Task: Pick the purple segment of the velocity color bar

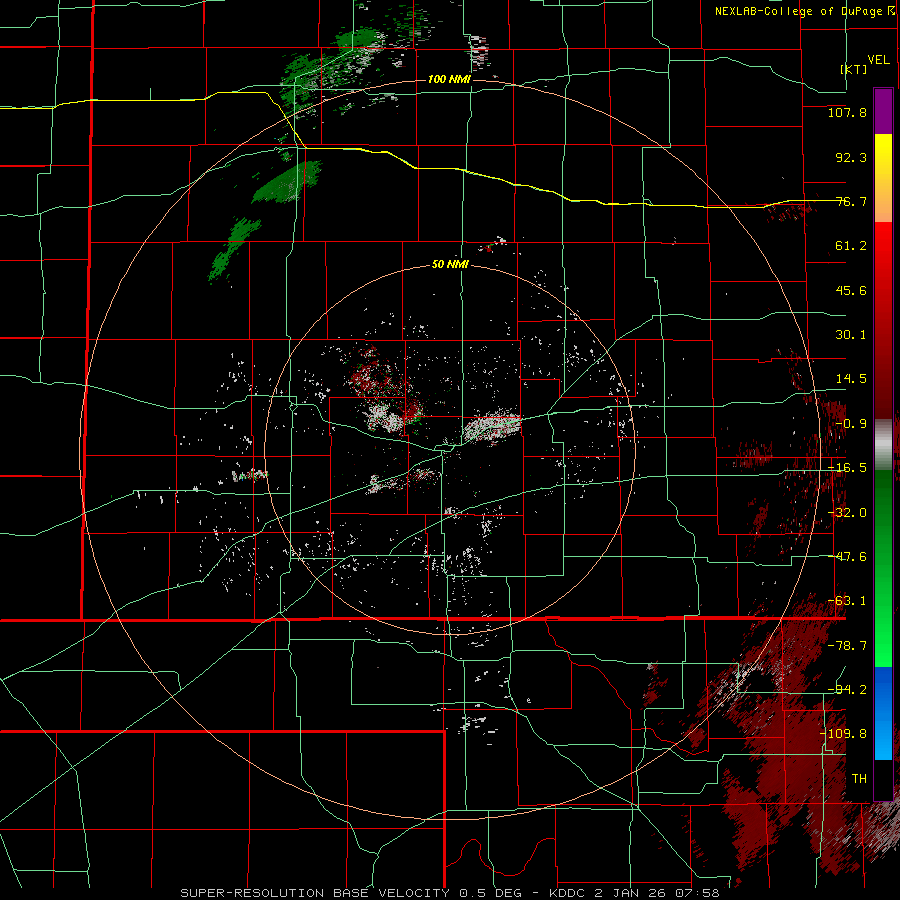Action: 883,111
